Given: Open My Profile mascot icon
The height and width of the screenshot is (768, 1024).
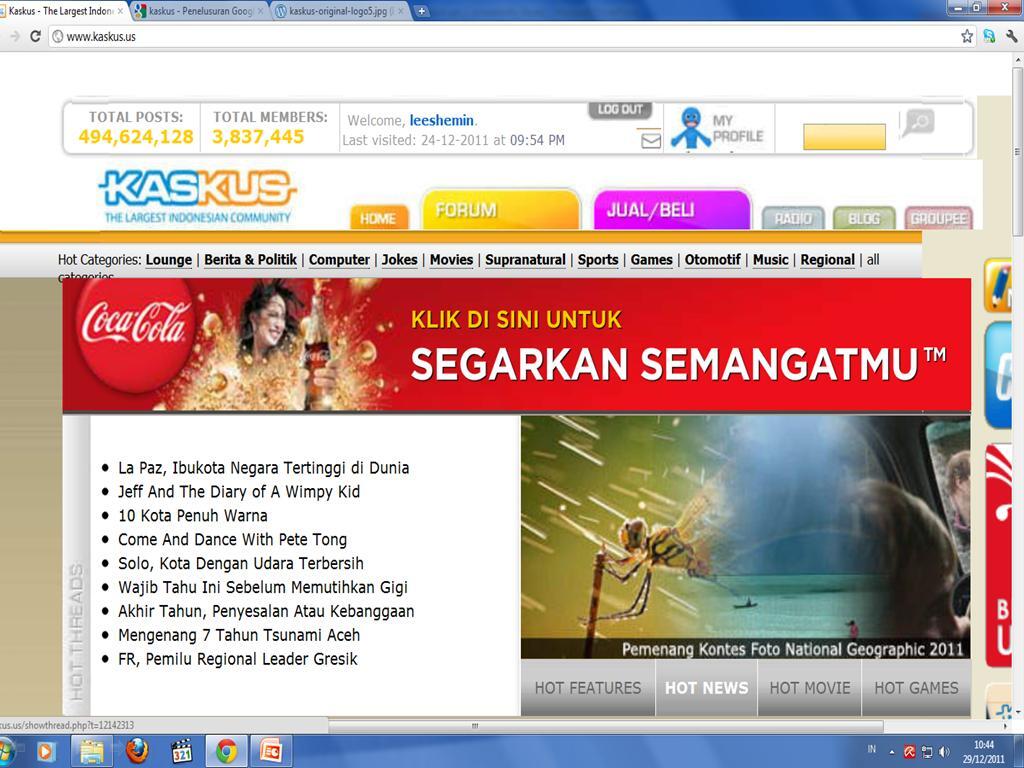Looking at the screenshot, I should coord(690,128).
